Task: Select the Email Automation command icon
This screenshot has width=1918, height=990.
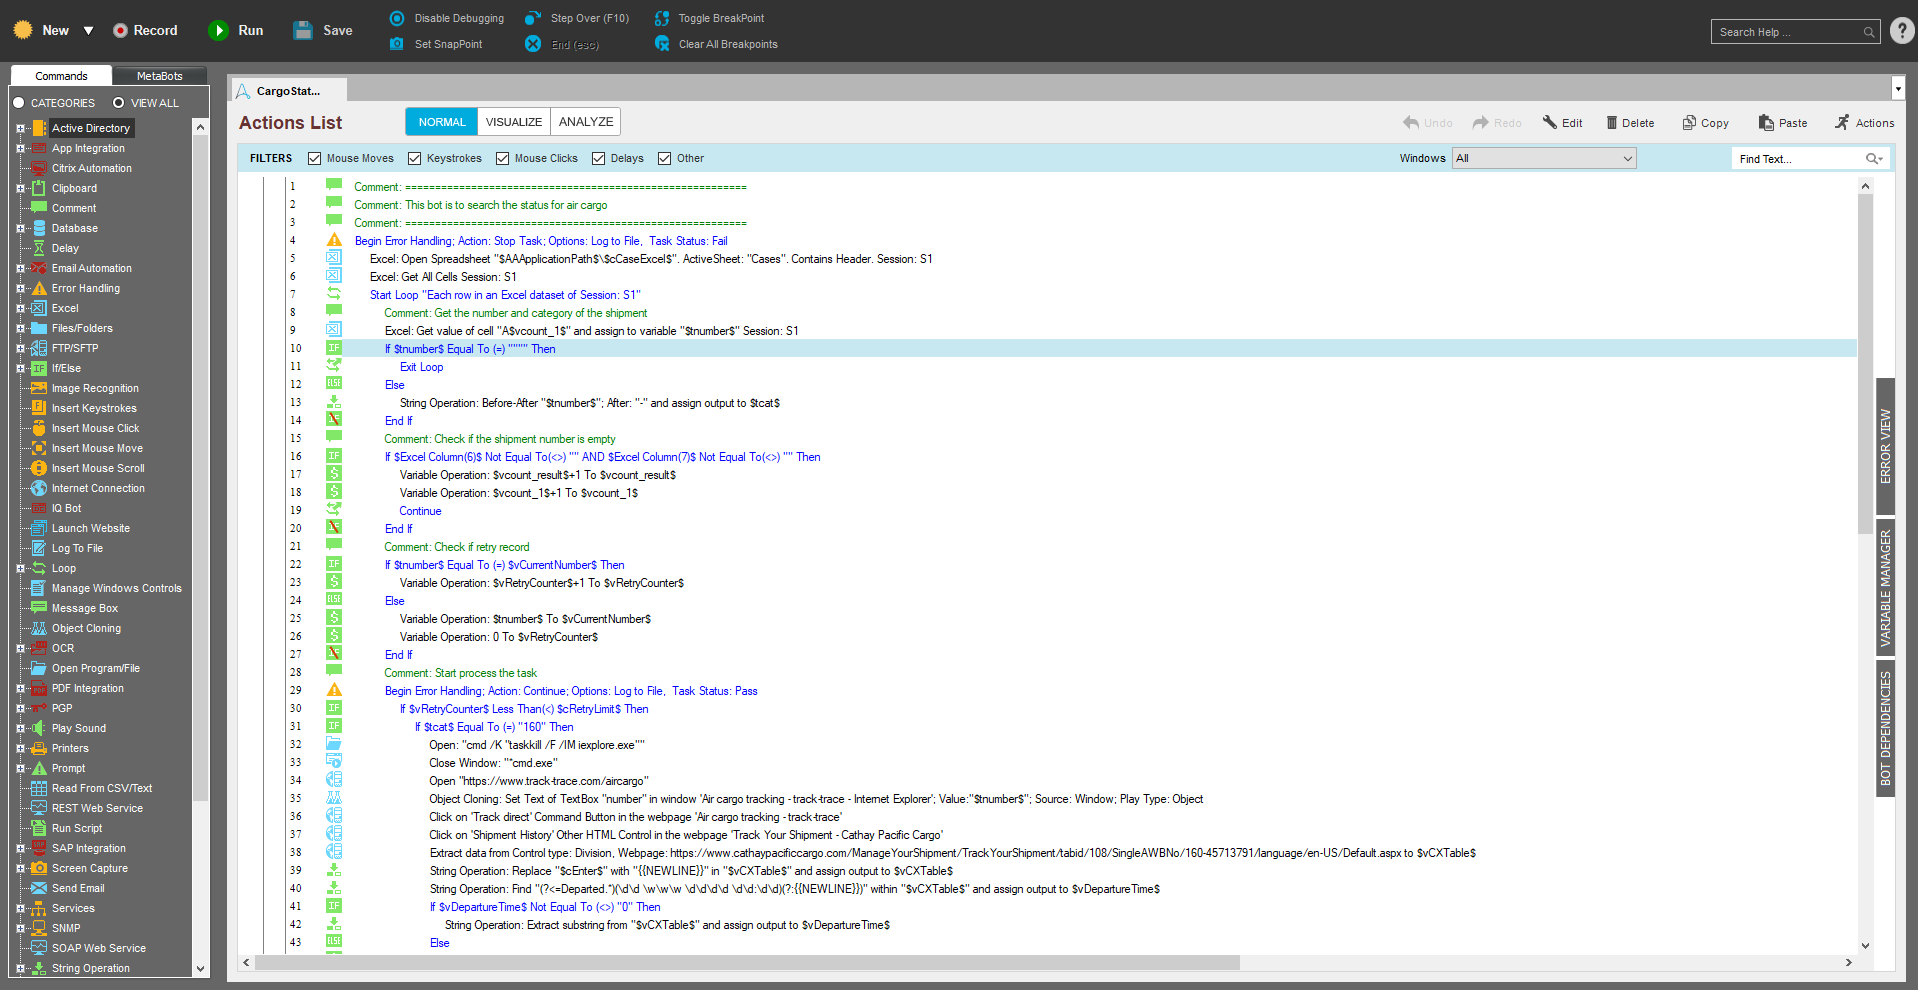Action: tap(39, 268)
